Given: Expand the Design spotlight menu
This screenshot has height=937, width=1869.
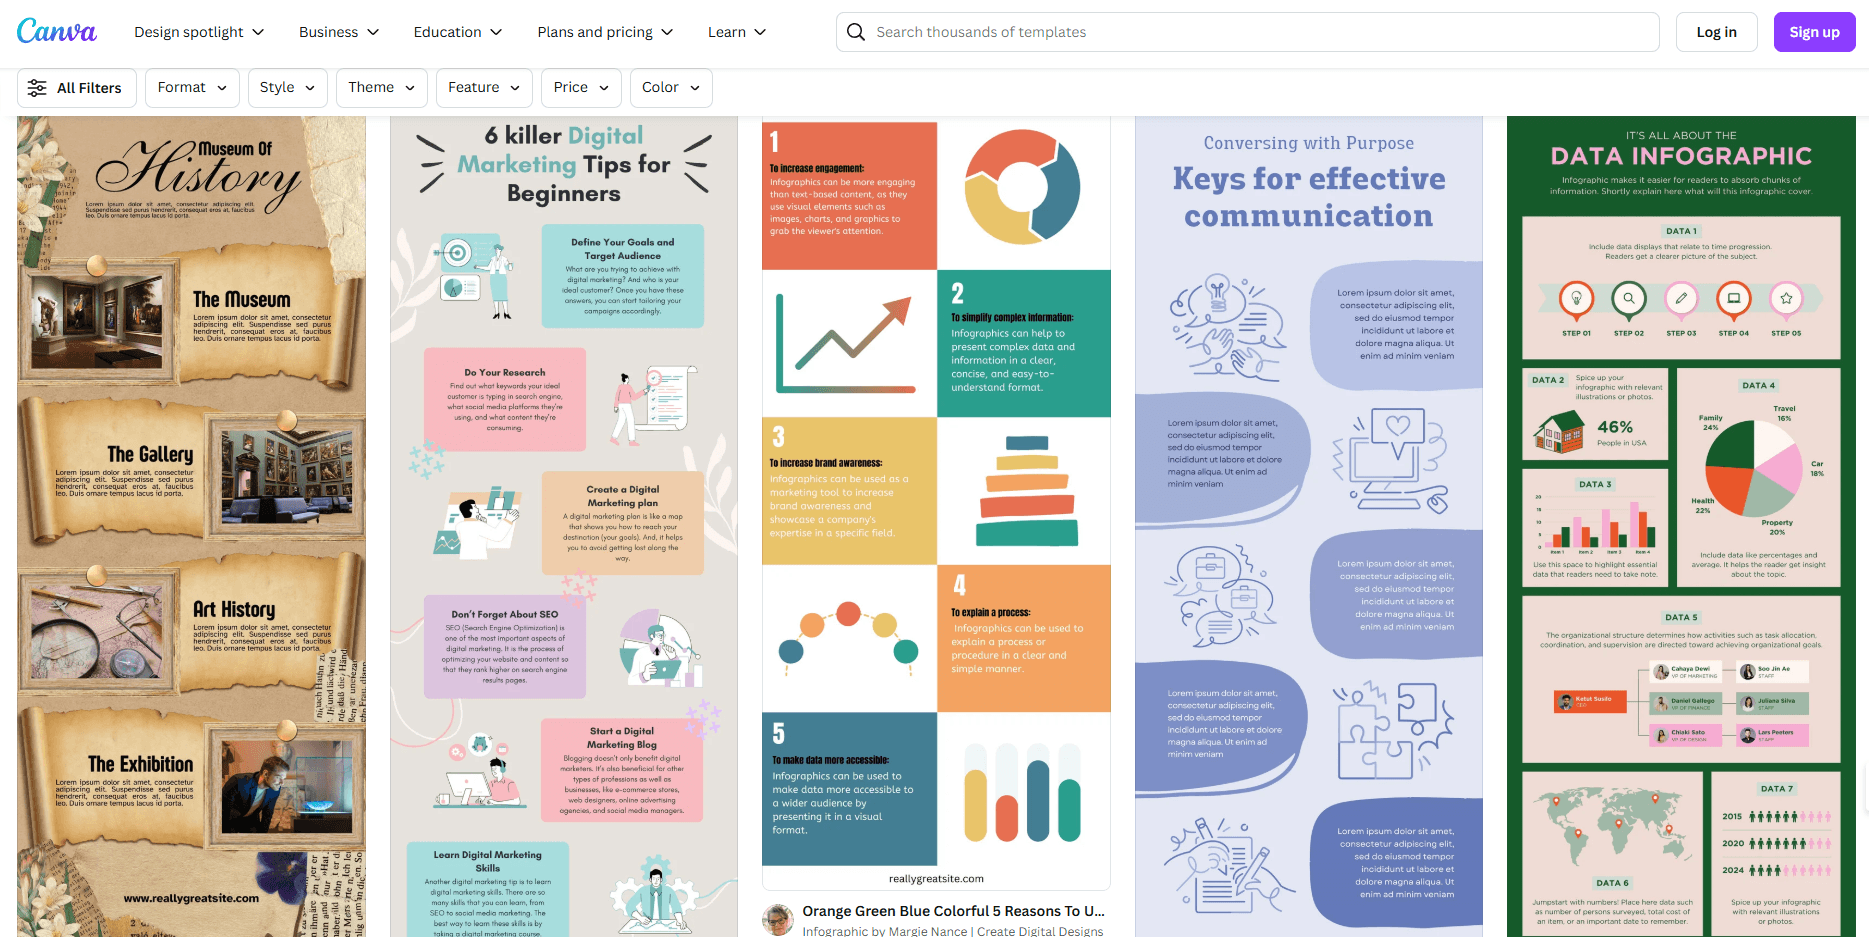Looking at the screenshot, I should tap(199, 32).
